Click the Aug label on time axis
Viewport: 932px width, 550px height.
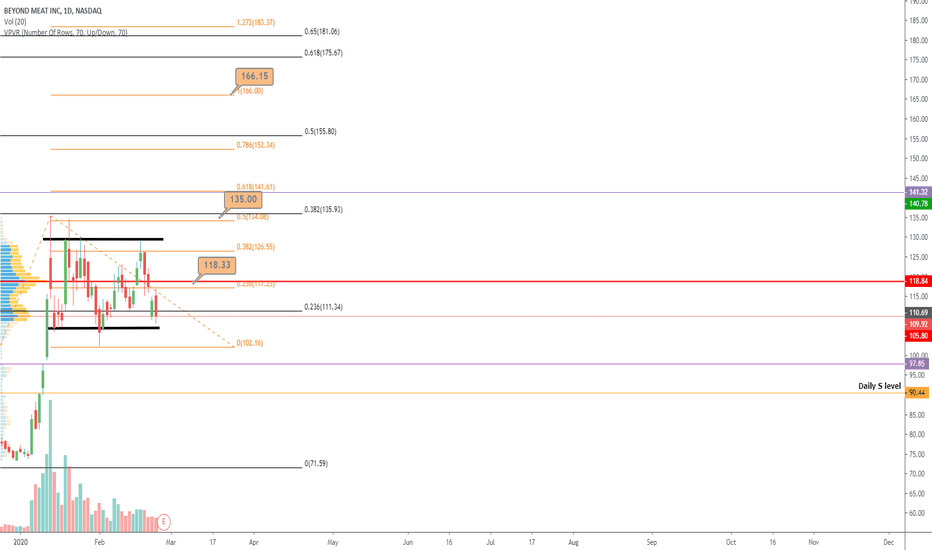click(573, 542)
